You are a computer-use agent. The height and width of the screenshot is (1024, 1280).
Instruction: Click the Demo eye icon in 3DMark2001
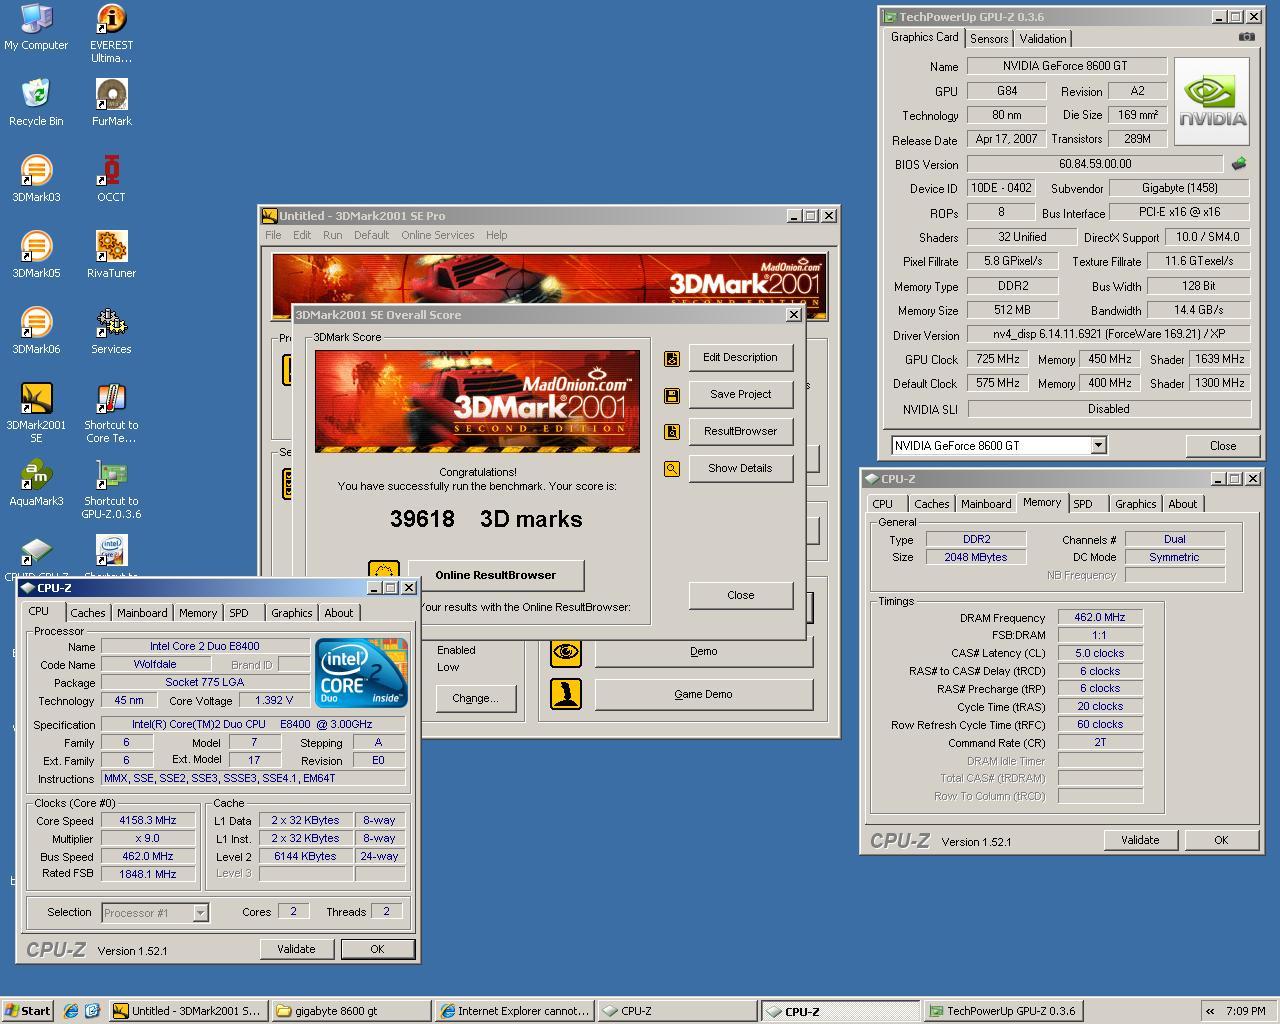[x=566, y=652]
